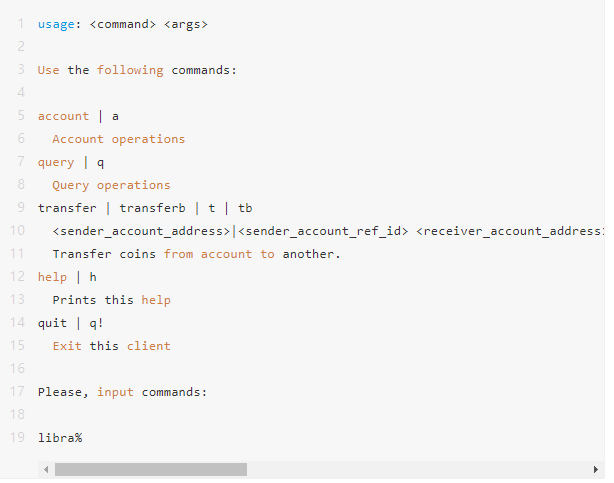Click the horizontal scrollbar thumb

[x=151, y=469]
